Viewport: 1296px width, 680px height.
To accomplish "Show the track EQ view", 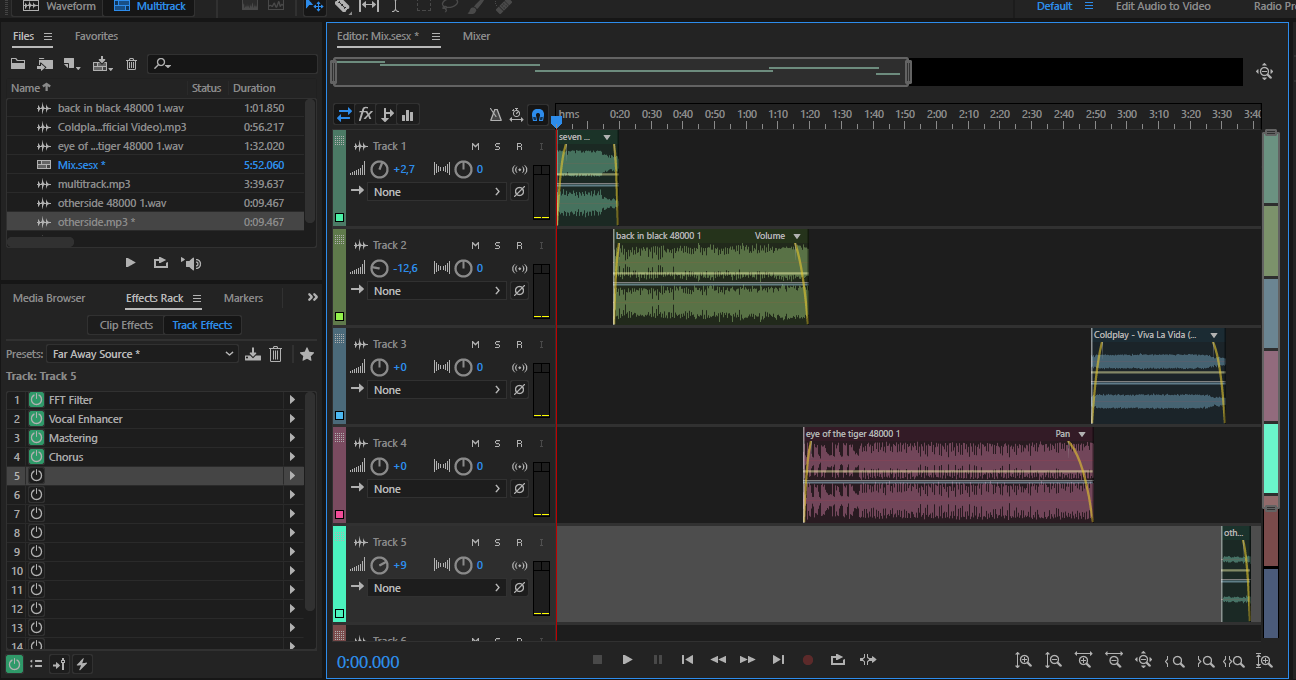I will coord(408,114).
